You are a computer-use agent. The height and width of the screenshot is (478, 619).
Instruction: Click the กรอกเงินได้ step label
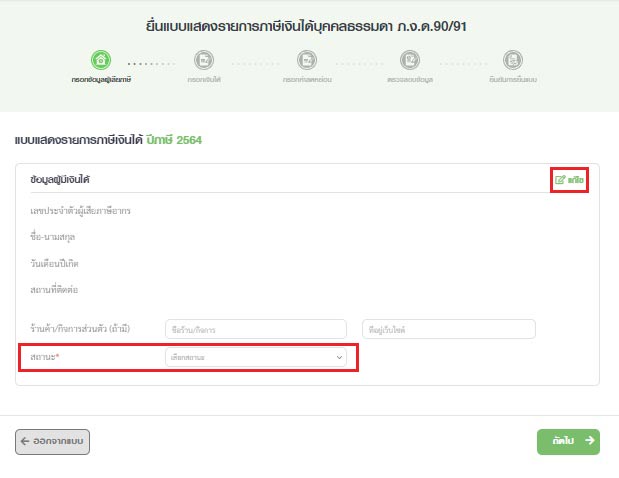[204, 80]
